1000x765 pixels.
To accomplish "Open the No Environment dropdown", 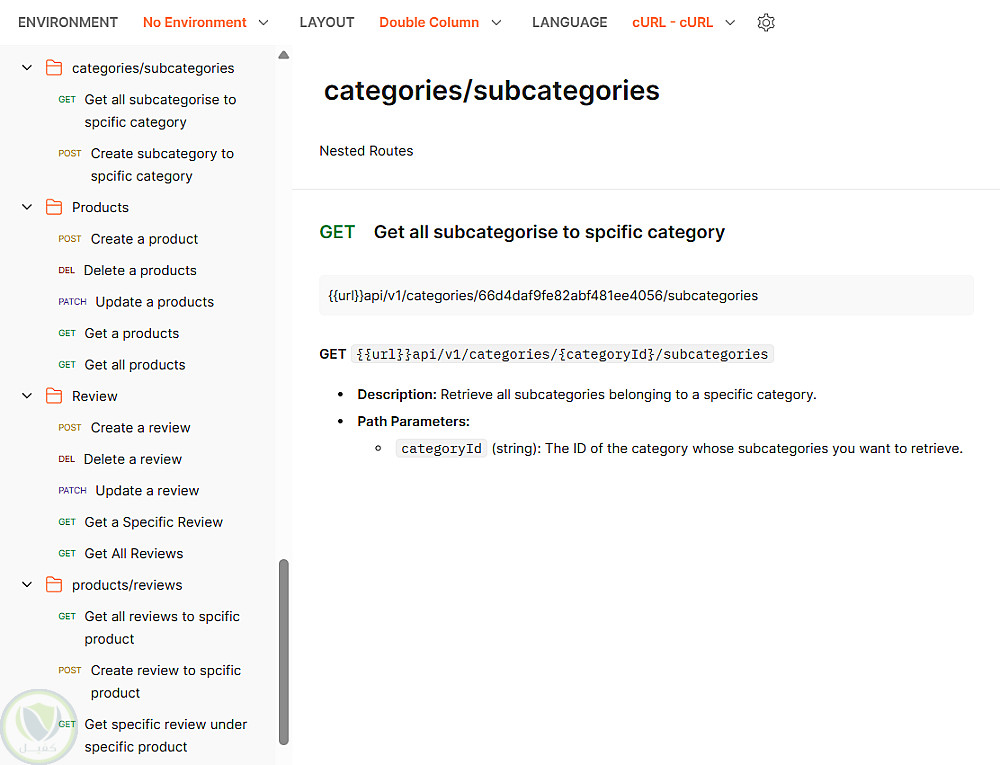I will tap(206, 22).
